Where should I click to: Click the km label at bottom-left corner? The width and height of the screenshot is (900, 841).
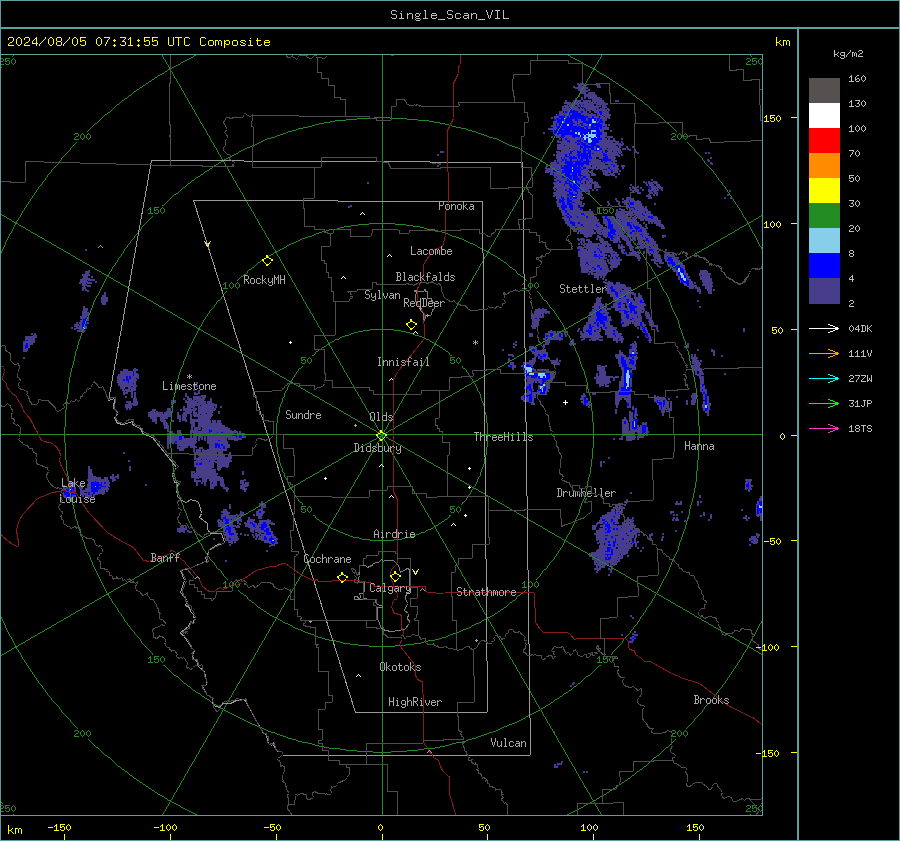pos(15,830)
